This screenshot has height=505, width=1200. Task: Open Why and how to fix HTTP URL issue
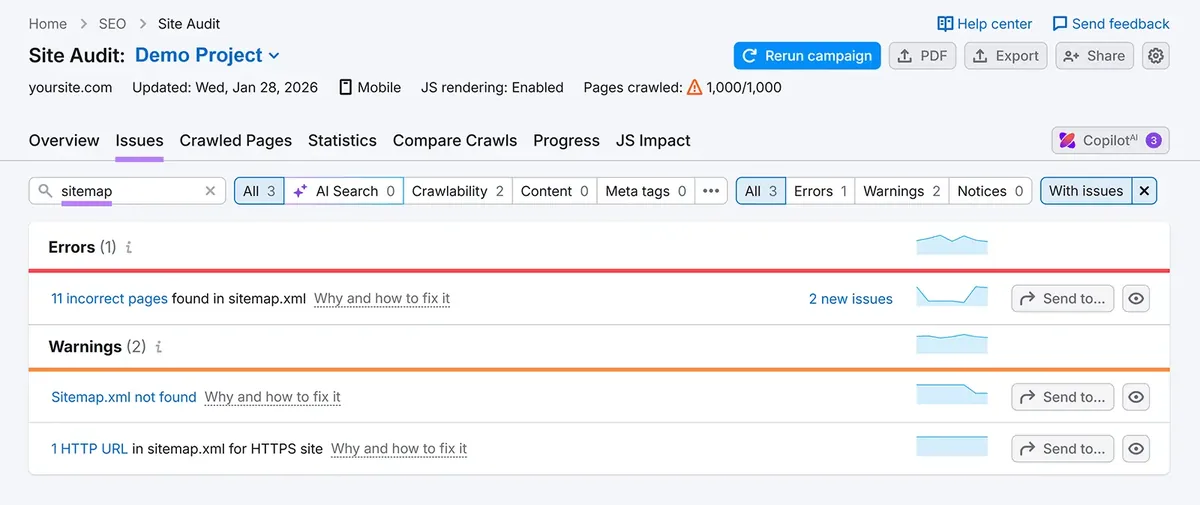pos(399,449)
